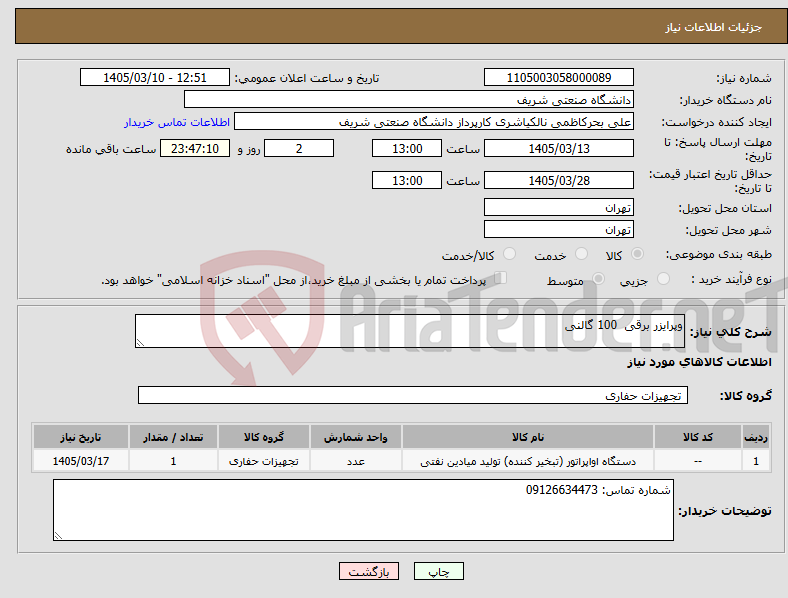The image size is (788, 598).
Task: Click the buyer notes text area with phone number
Action: click(x=363, y=510)
